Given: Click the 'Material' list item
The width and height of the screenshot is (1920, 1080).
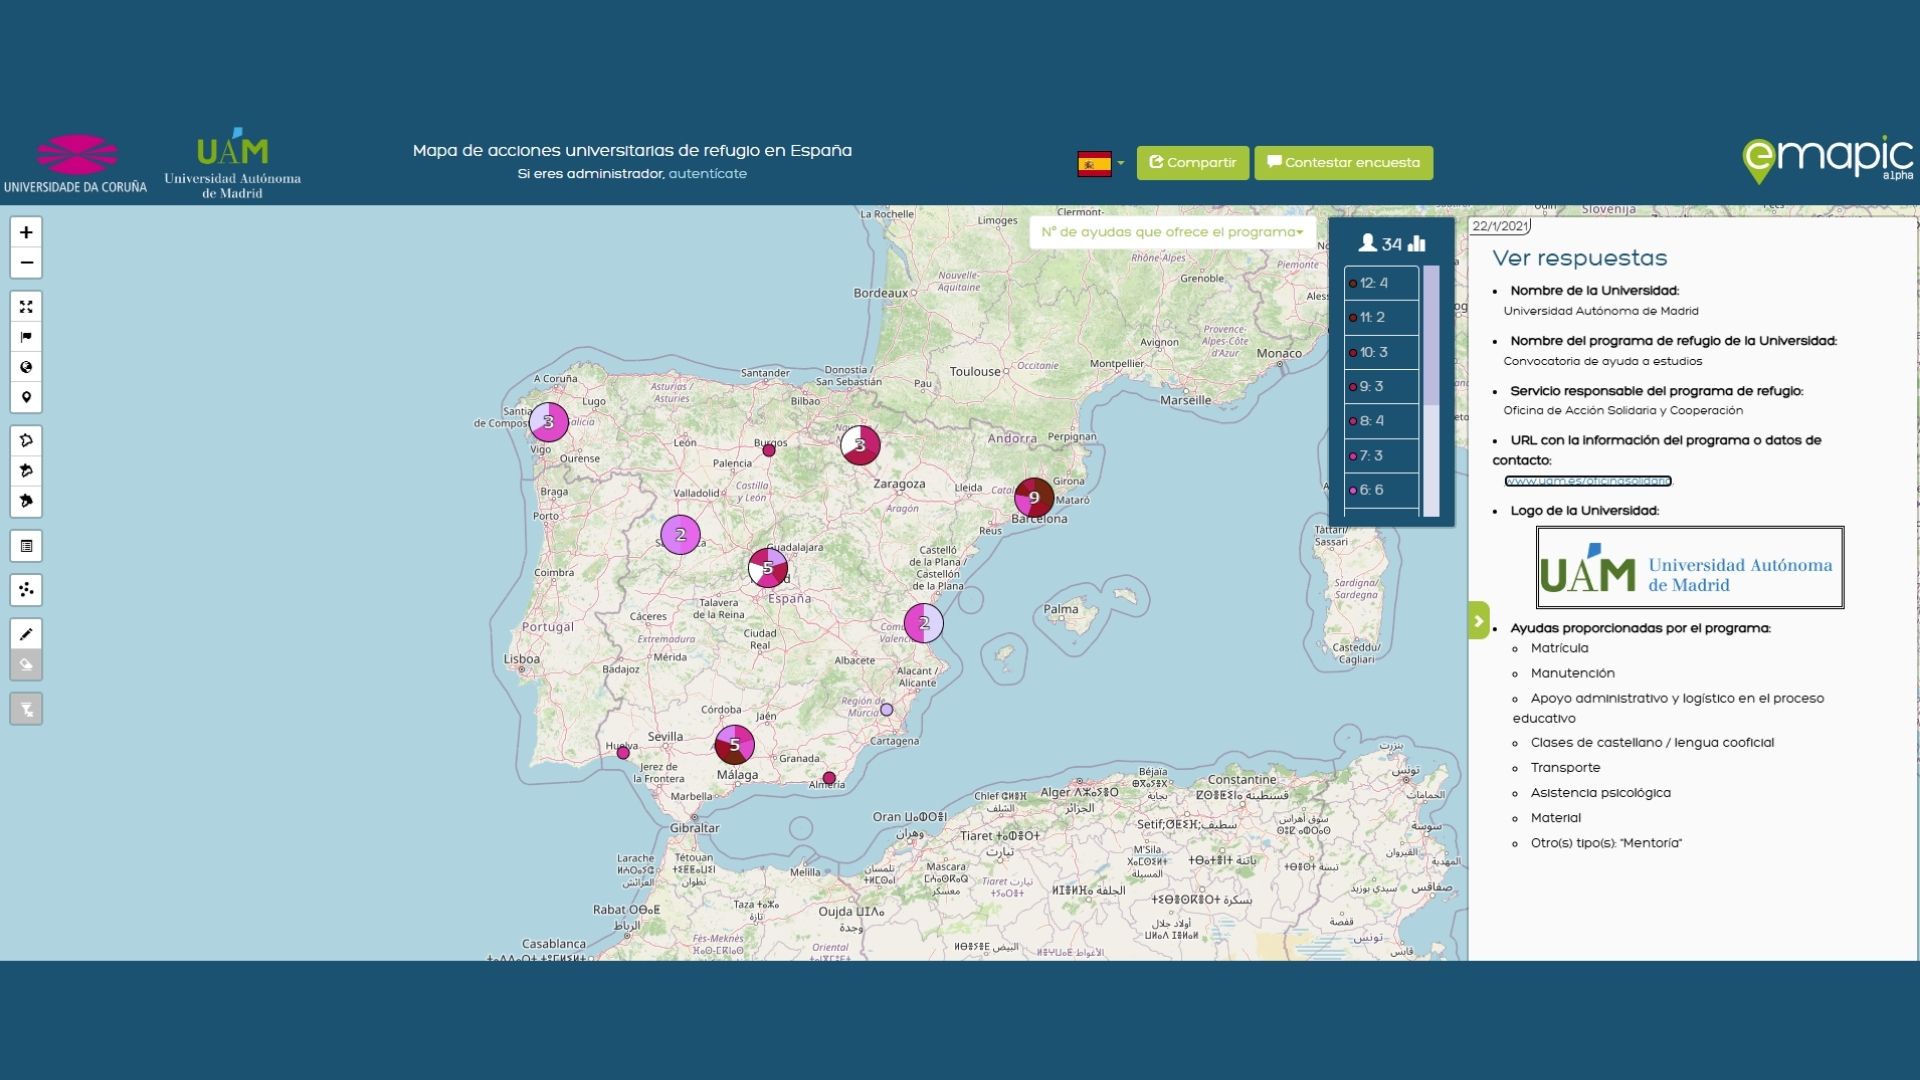Looking at the screenshot, I should (1555, 817).
